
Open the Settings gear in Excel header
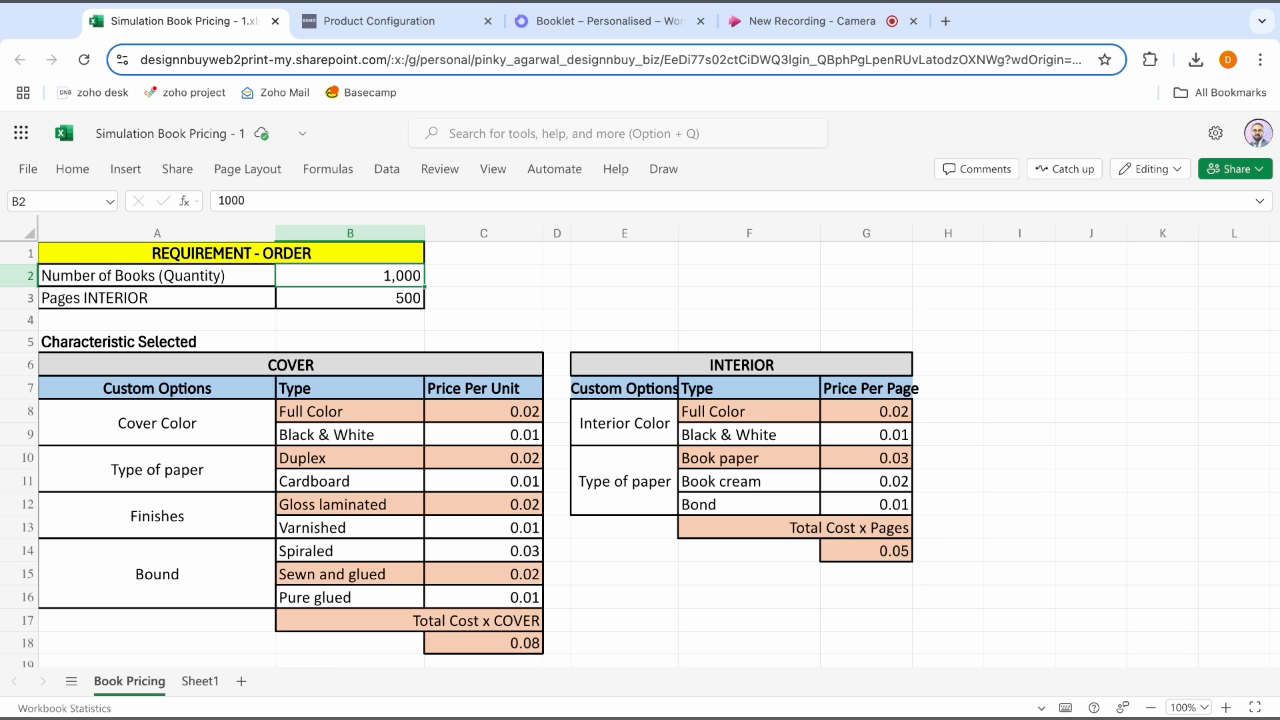[x=1215, y=133]
